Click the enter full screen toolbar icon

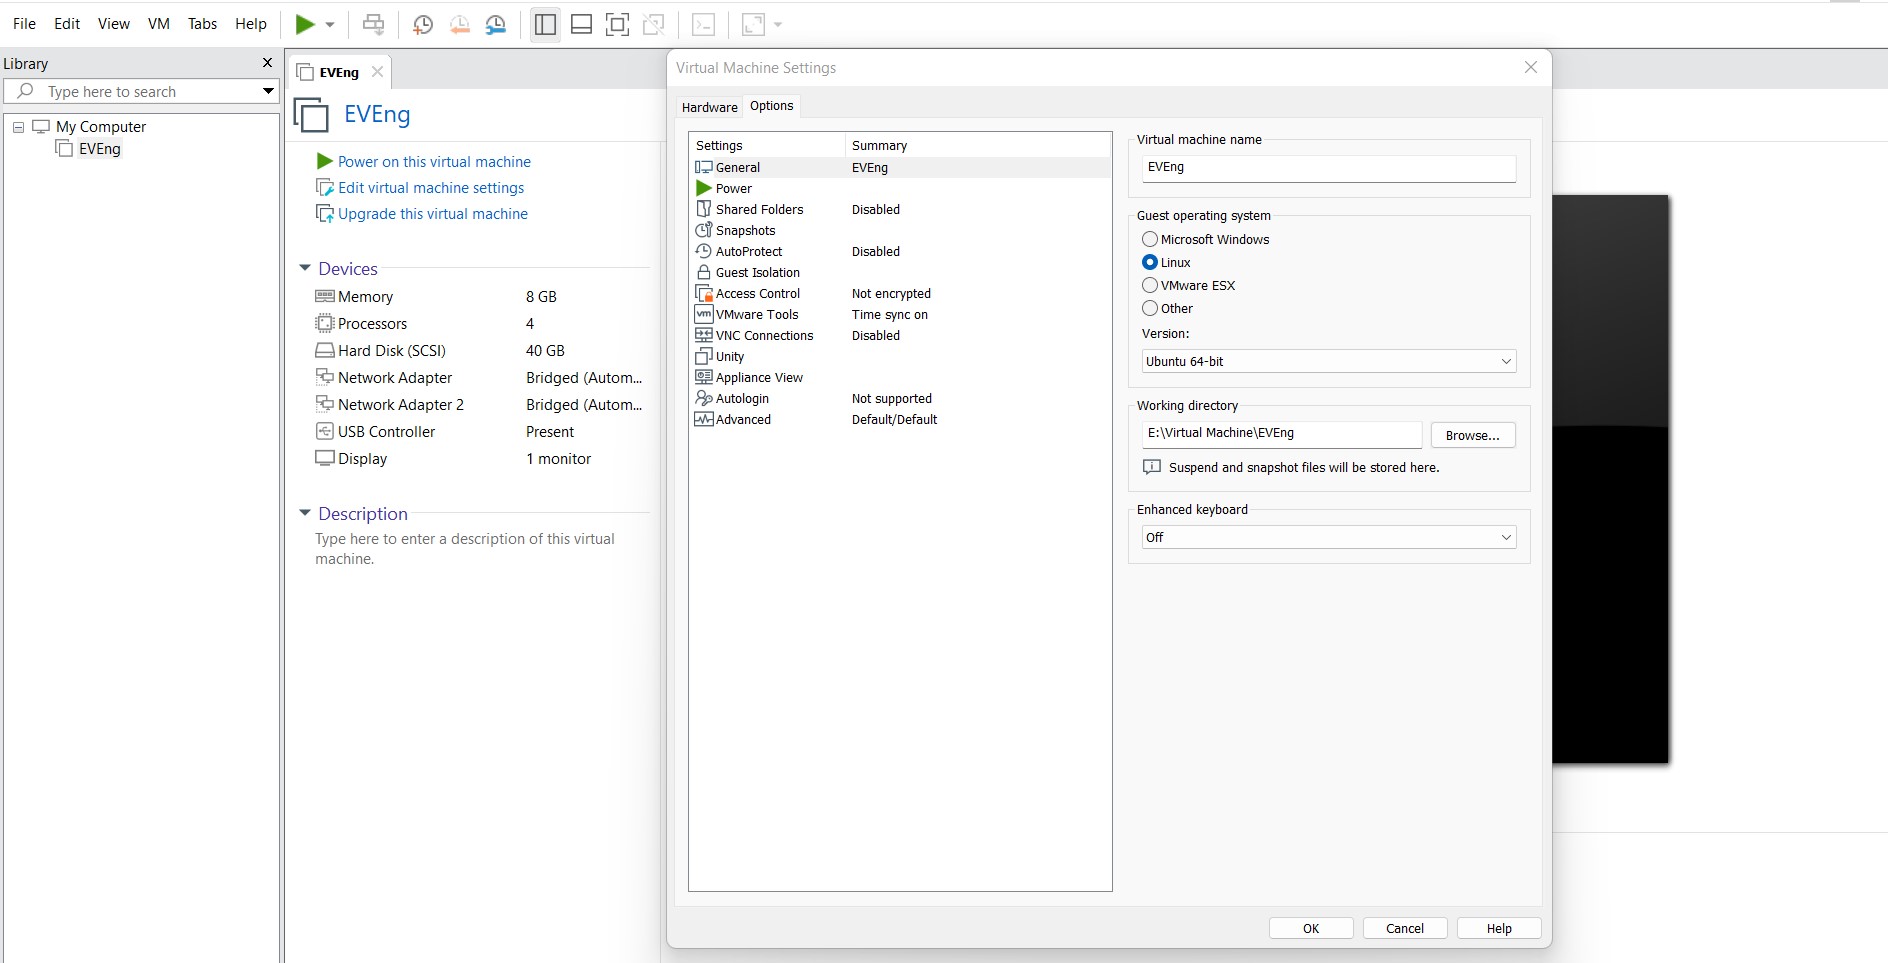618,24
